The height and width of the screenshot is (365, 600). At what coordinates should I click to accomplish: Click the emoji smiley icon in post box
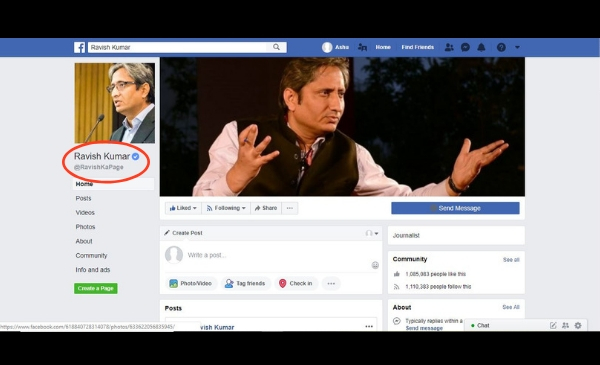click(x=375, y=265)
